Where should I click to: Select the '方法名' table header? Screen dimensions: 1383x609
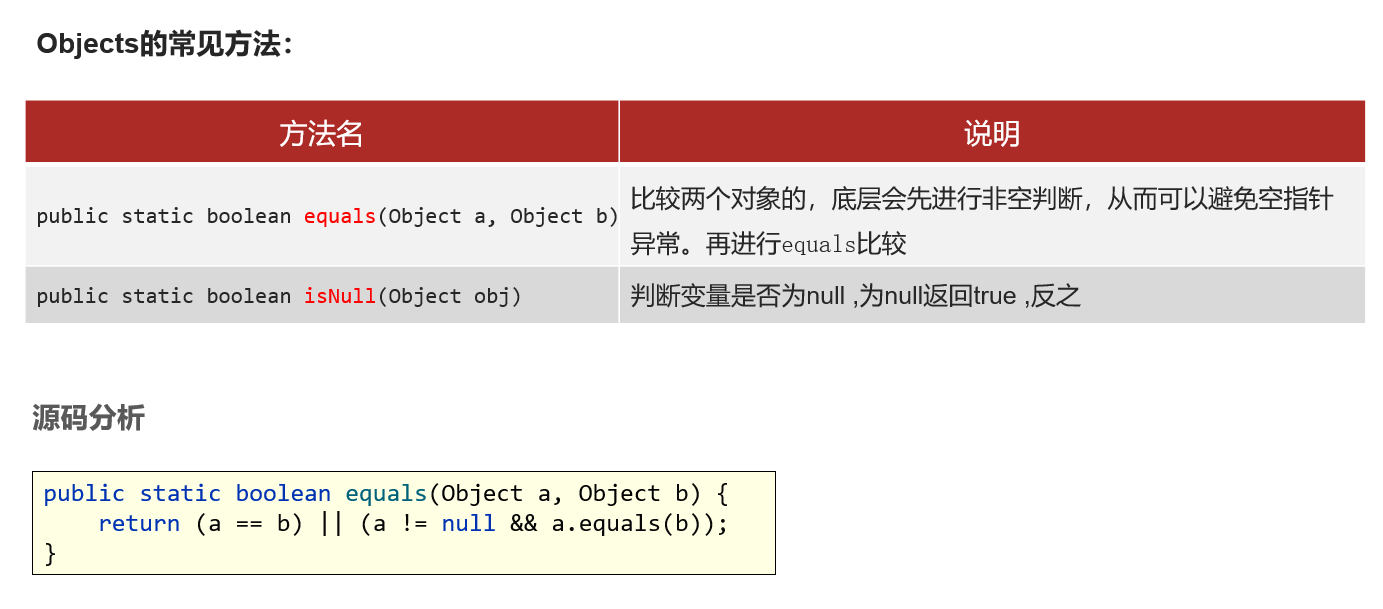pos(322,132)
